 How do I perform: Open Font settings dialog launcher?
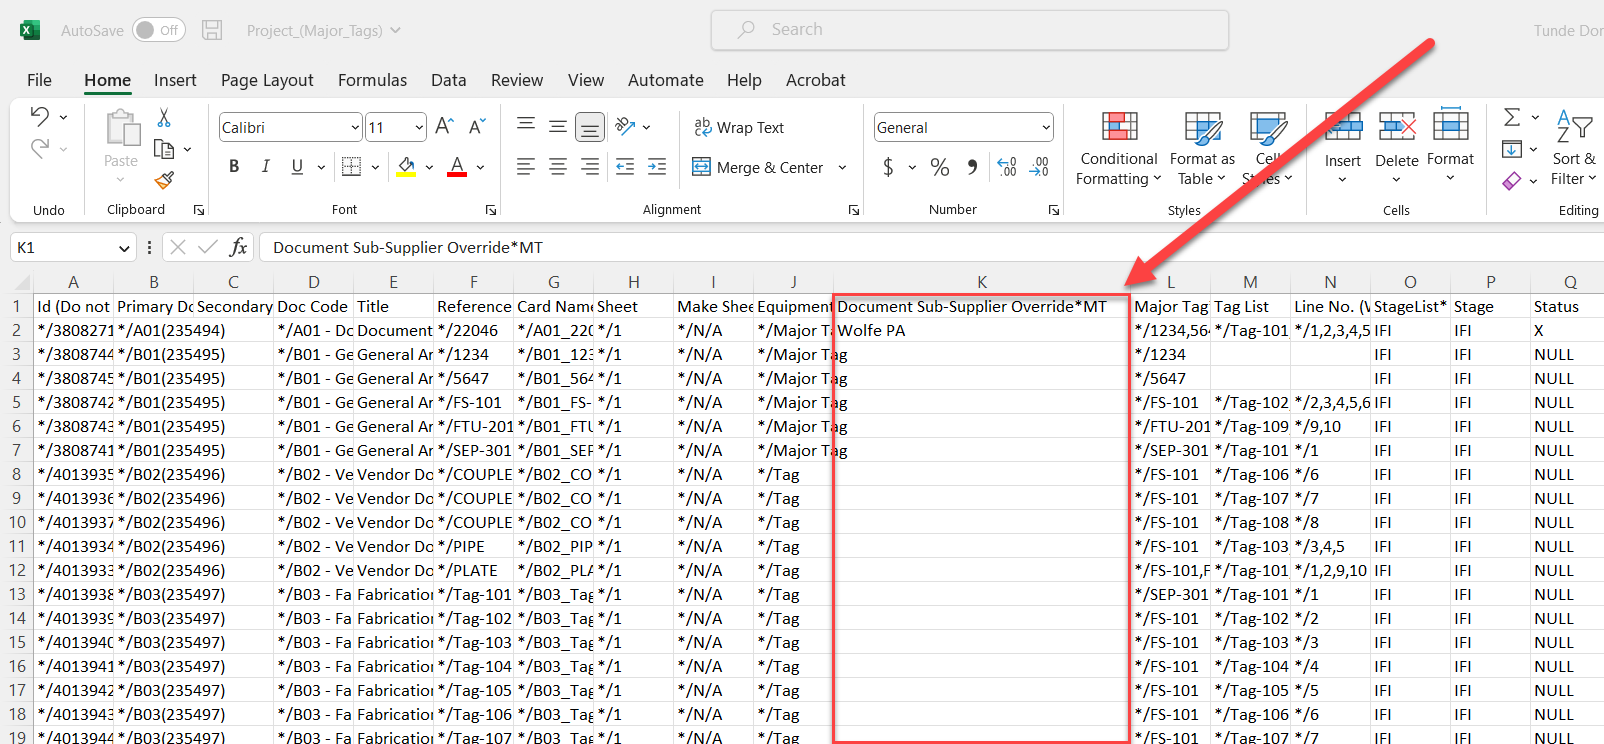(x=491, y=210)
